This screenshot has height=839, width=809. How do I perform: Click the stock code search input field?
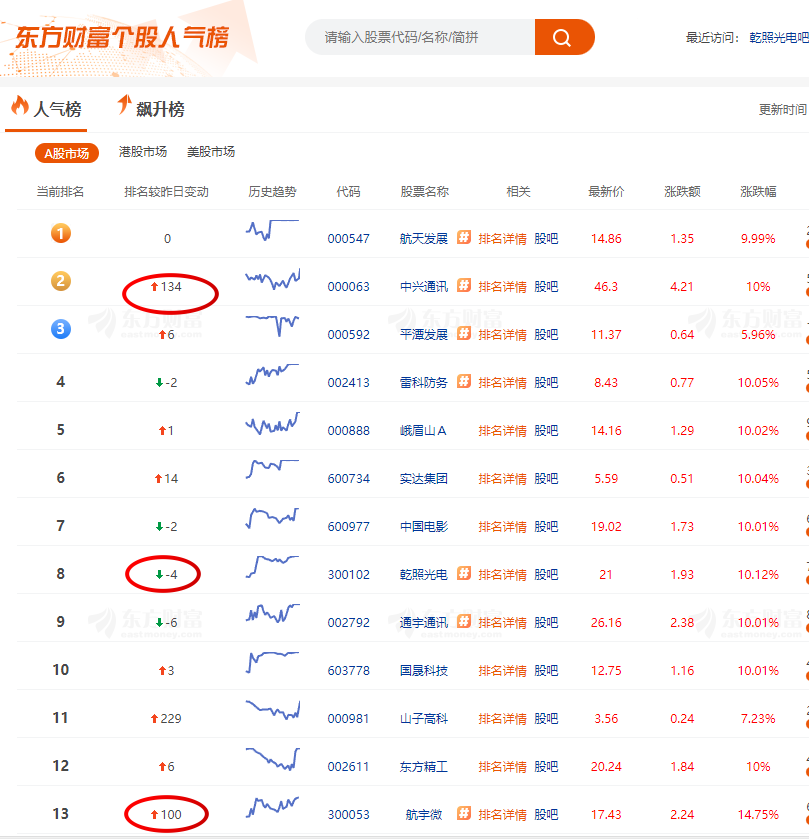[x=420, y=37]
